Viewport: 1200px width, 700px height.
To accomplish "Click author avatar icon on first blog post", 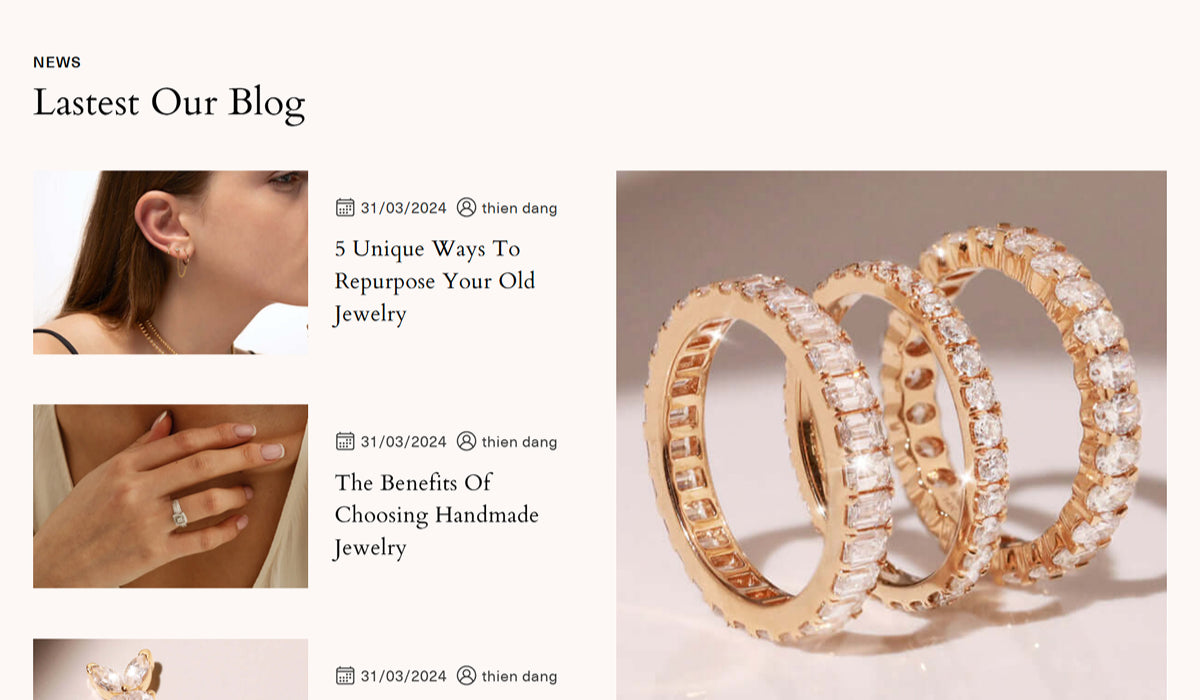I will [466, 207].
